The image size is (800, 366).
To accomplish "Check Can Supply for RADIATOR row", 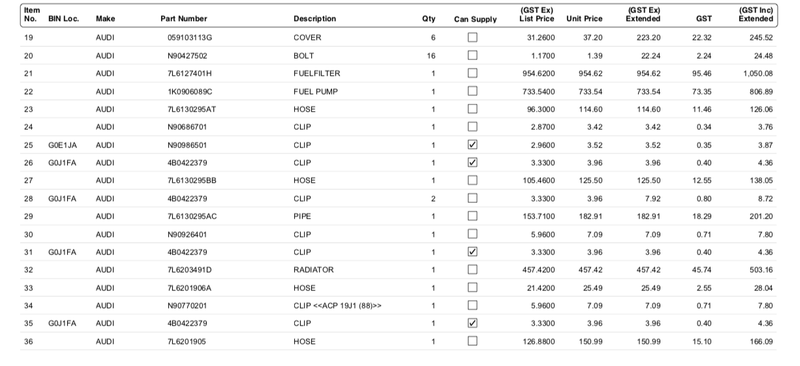I will pyautogui.click(x=472, y=270).
